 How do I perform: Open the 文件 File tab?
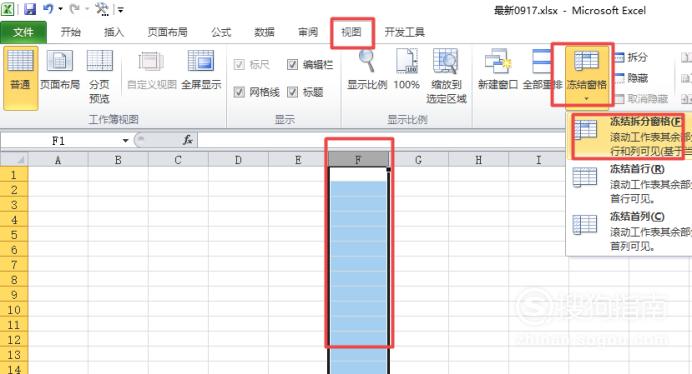23,32
